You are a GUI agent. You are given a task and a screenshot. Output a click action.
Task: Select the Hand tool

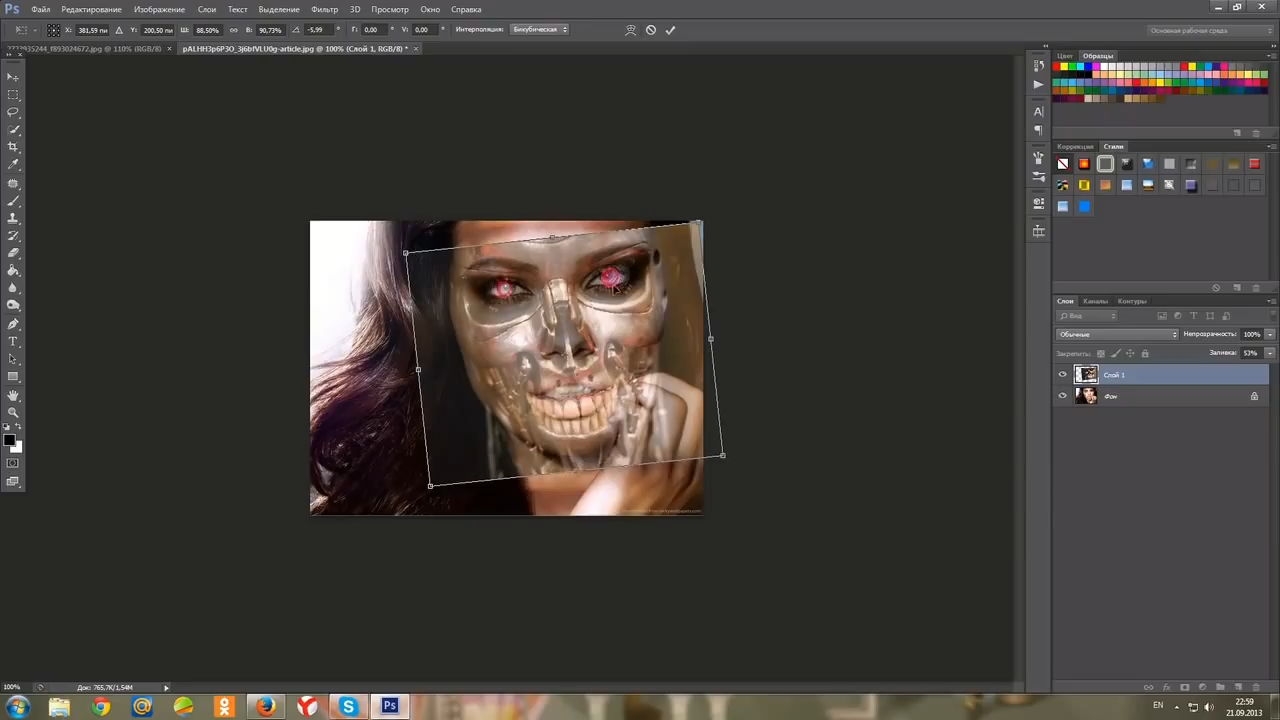click(x=13, y=395)
